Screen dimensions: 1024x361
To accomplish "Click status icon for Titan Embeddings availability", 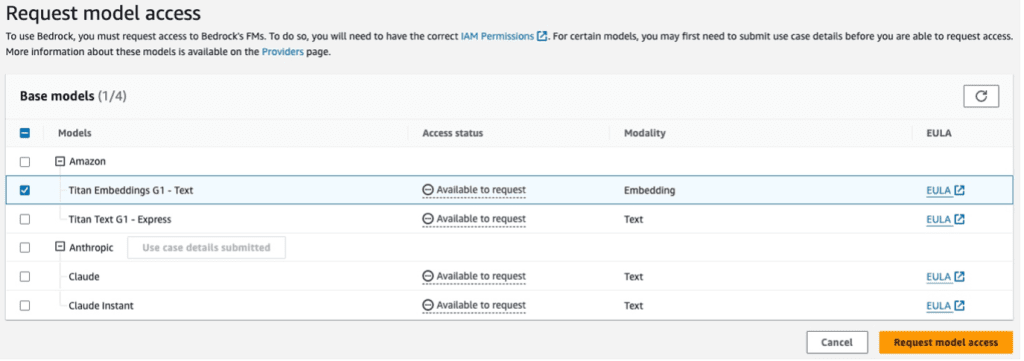I will [428, 191].
